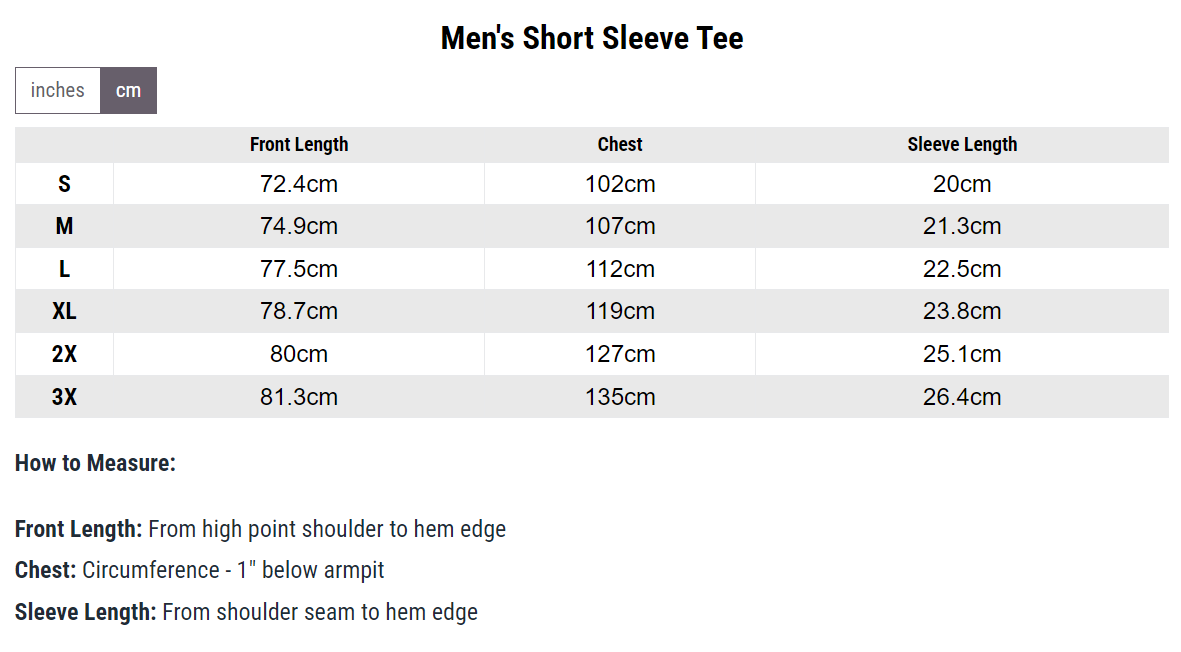Screen dimensions: 1181x652
Task: Select the Front Length column header
Action: [x=299, y=145]
